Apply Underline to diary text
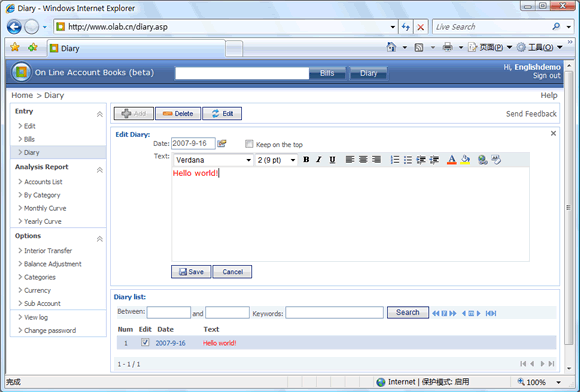Screen dimensions: 580x392 [332, 160]
